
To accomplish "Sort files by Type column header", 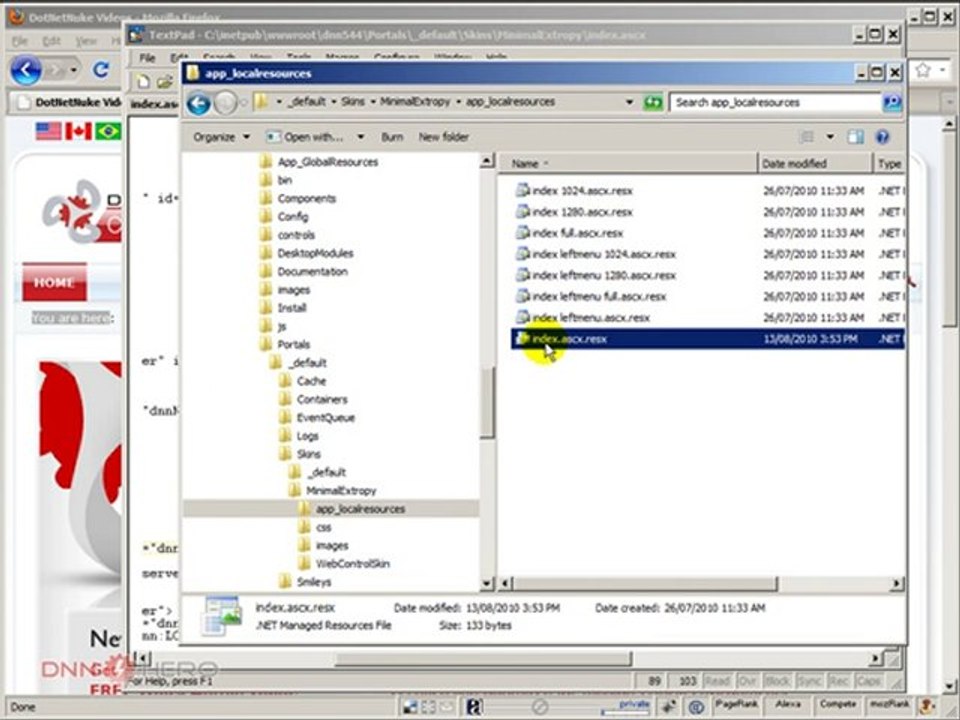I will pos(889,163).
